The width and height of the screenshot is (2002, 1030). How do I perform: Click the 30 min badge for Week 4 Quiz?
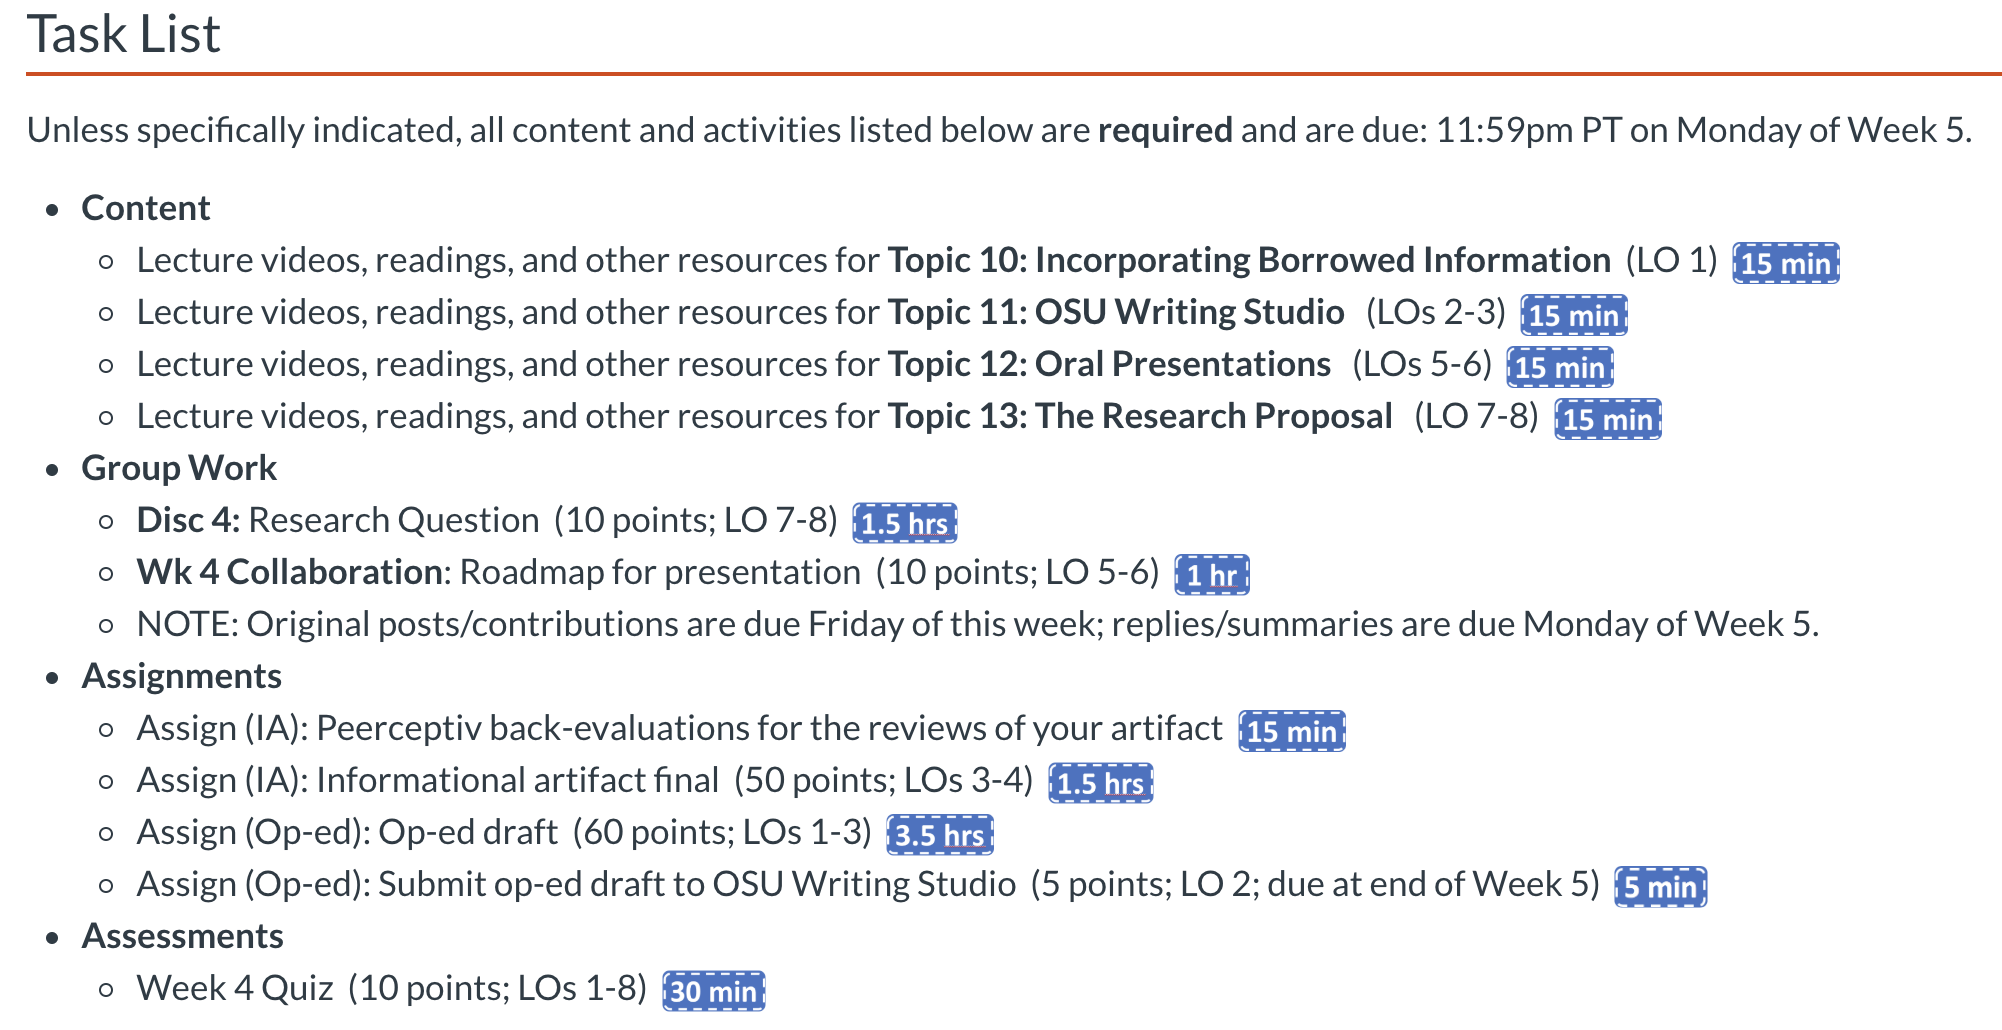click(714, 991)
